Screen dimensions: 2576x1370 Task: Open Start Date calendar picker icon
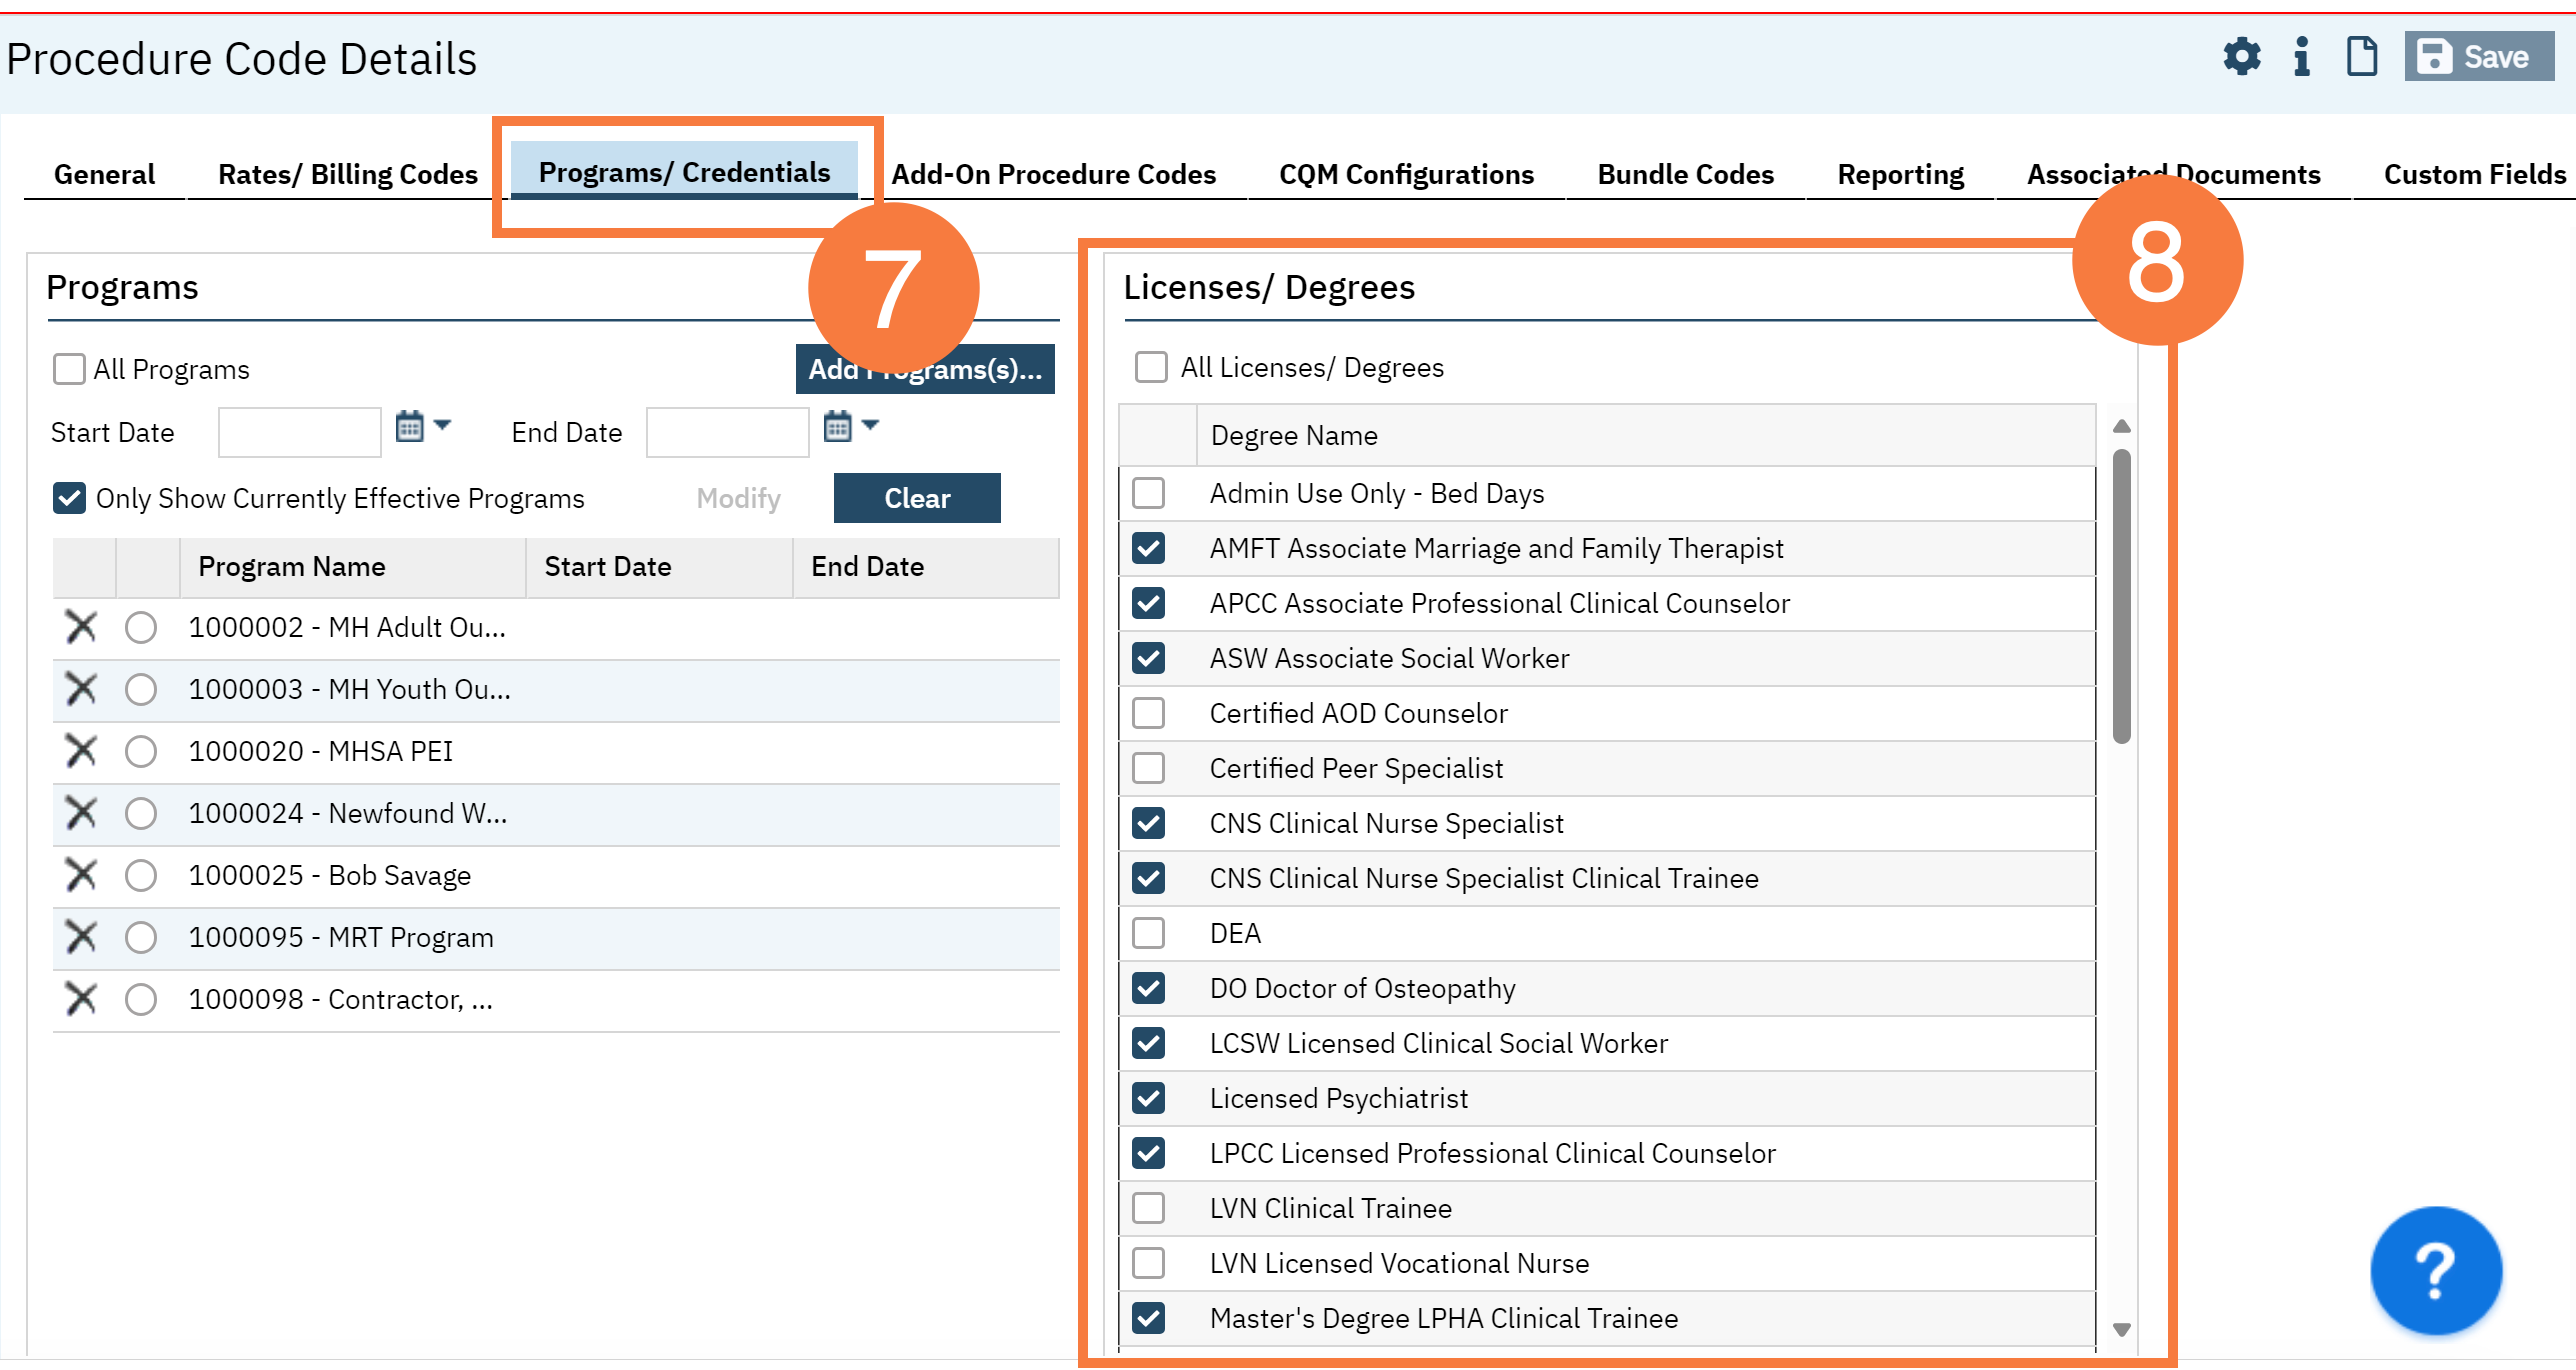[x=409, y=427]
